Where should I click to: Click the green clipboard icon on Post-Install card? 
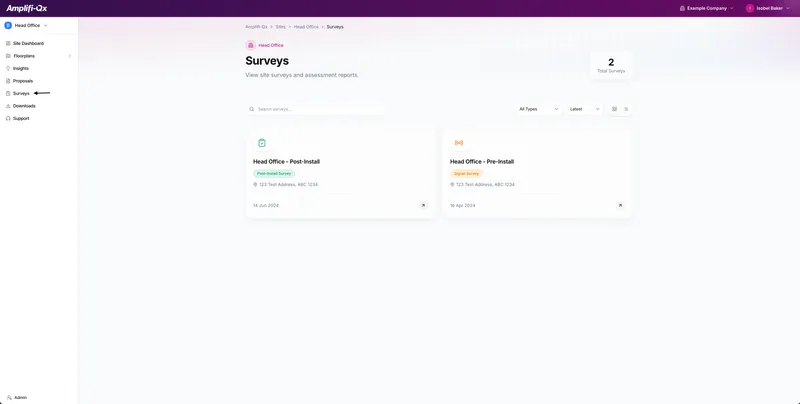pyautogui.click(x=262, y=143)
